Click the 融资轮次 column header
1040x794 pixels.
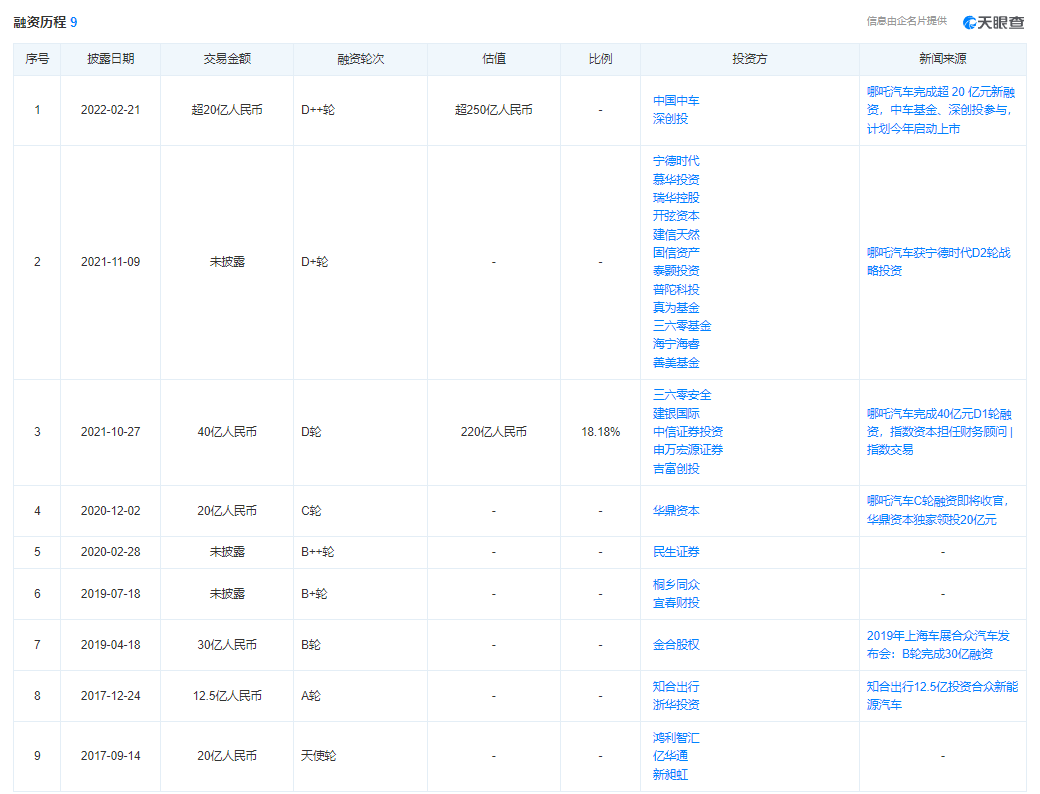click(360, 59)
